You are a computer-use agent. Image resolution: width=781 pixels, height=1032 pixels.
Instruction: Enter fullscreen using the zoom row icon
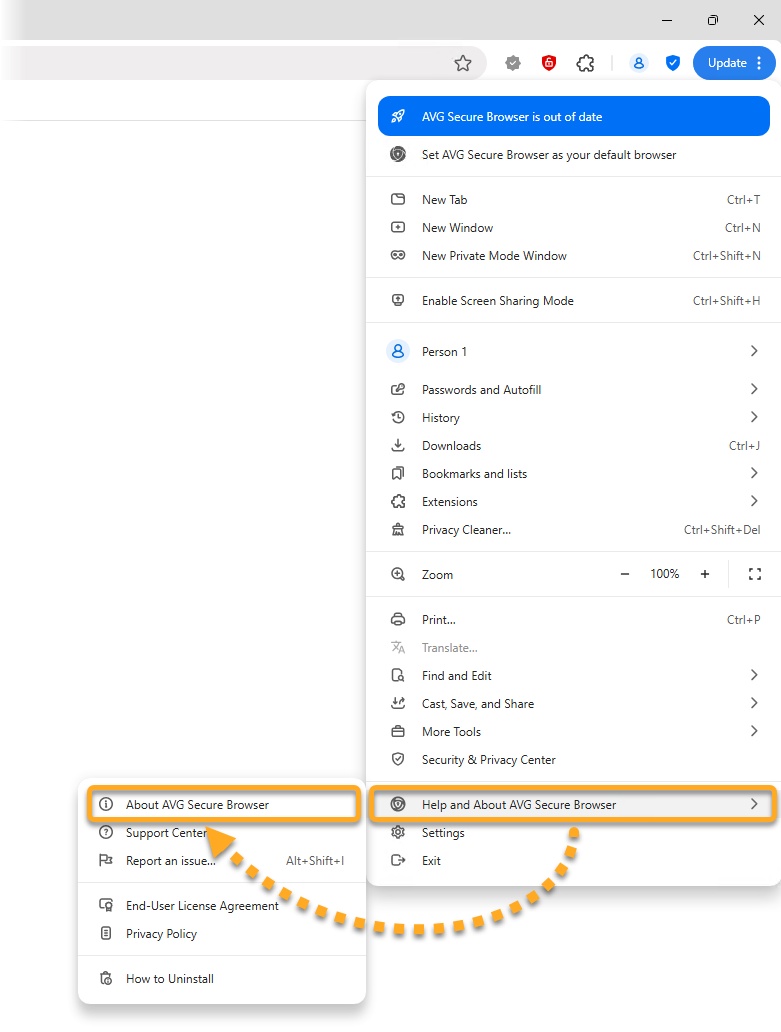[755, 574]
